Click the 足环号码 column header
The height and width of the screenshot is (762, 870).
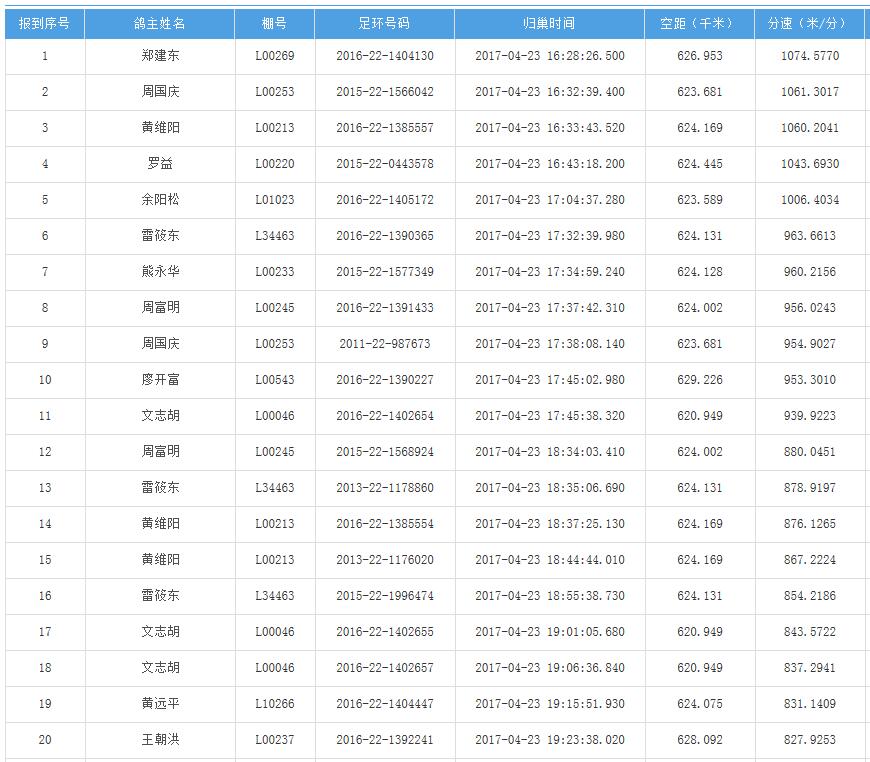[384, 23]
